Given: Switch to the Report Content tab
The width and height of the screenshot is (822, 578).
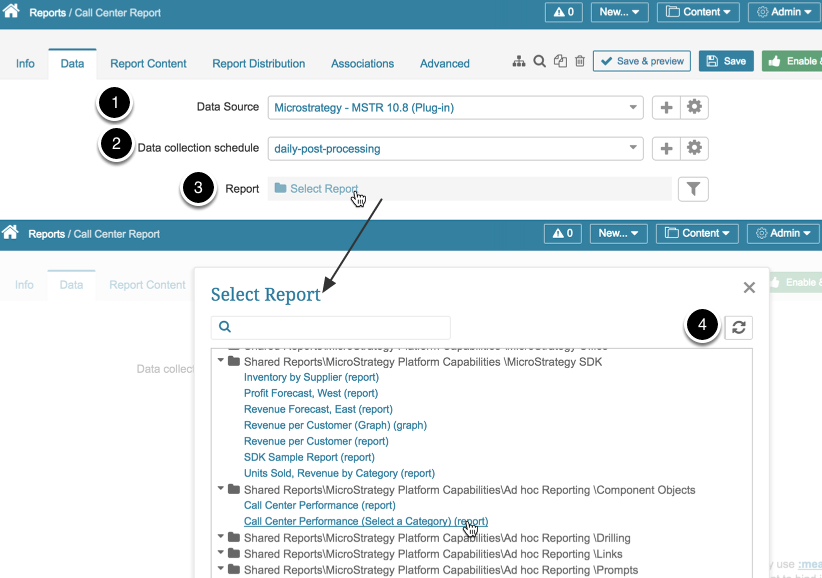Looking at the screenshot, I should (148, 63).
